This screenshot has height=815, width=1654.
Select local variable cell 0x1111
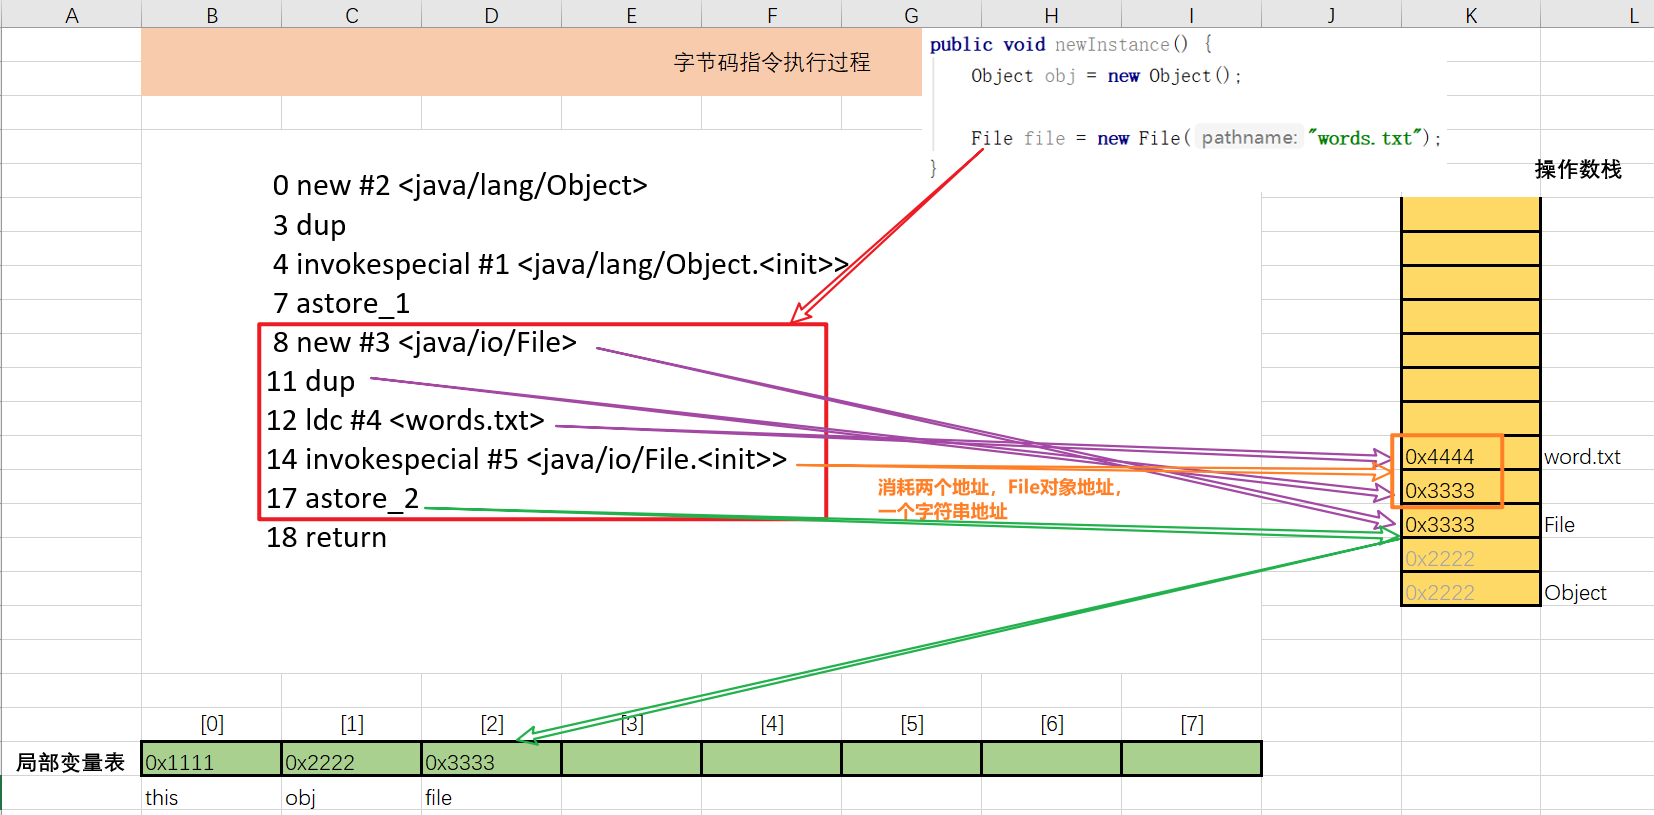coord(211,760)
